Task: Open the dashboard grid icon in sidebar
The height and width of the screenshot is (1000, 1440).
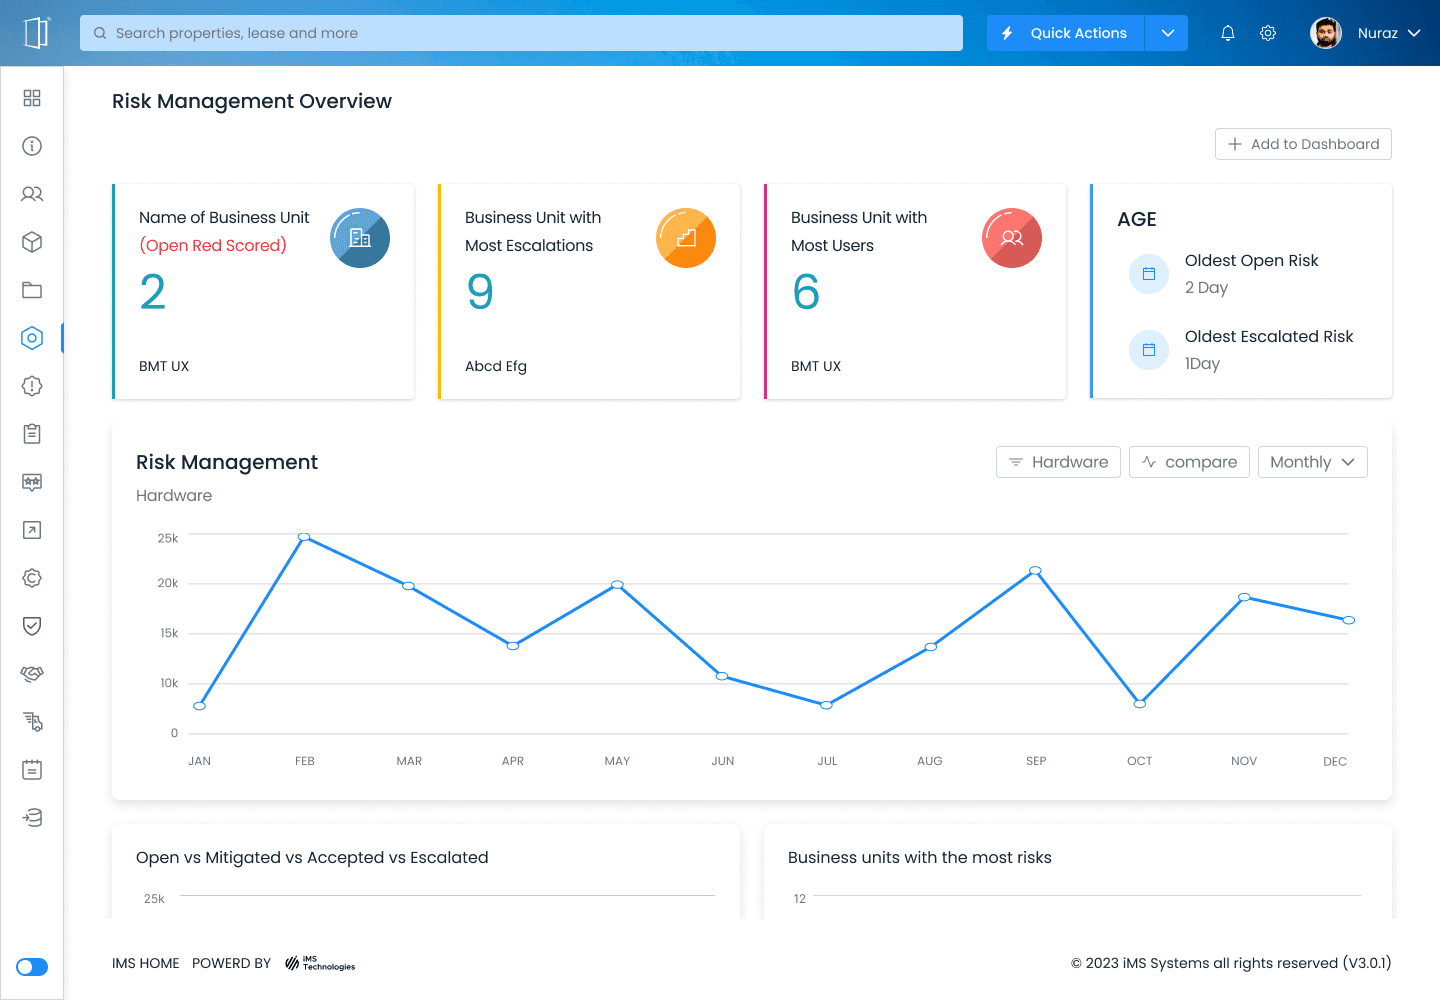Action: coord(32,98)
